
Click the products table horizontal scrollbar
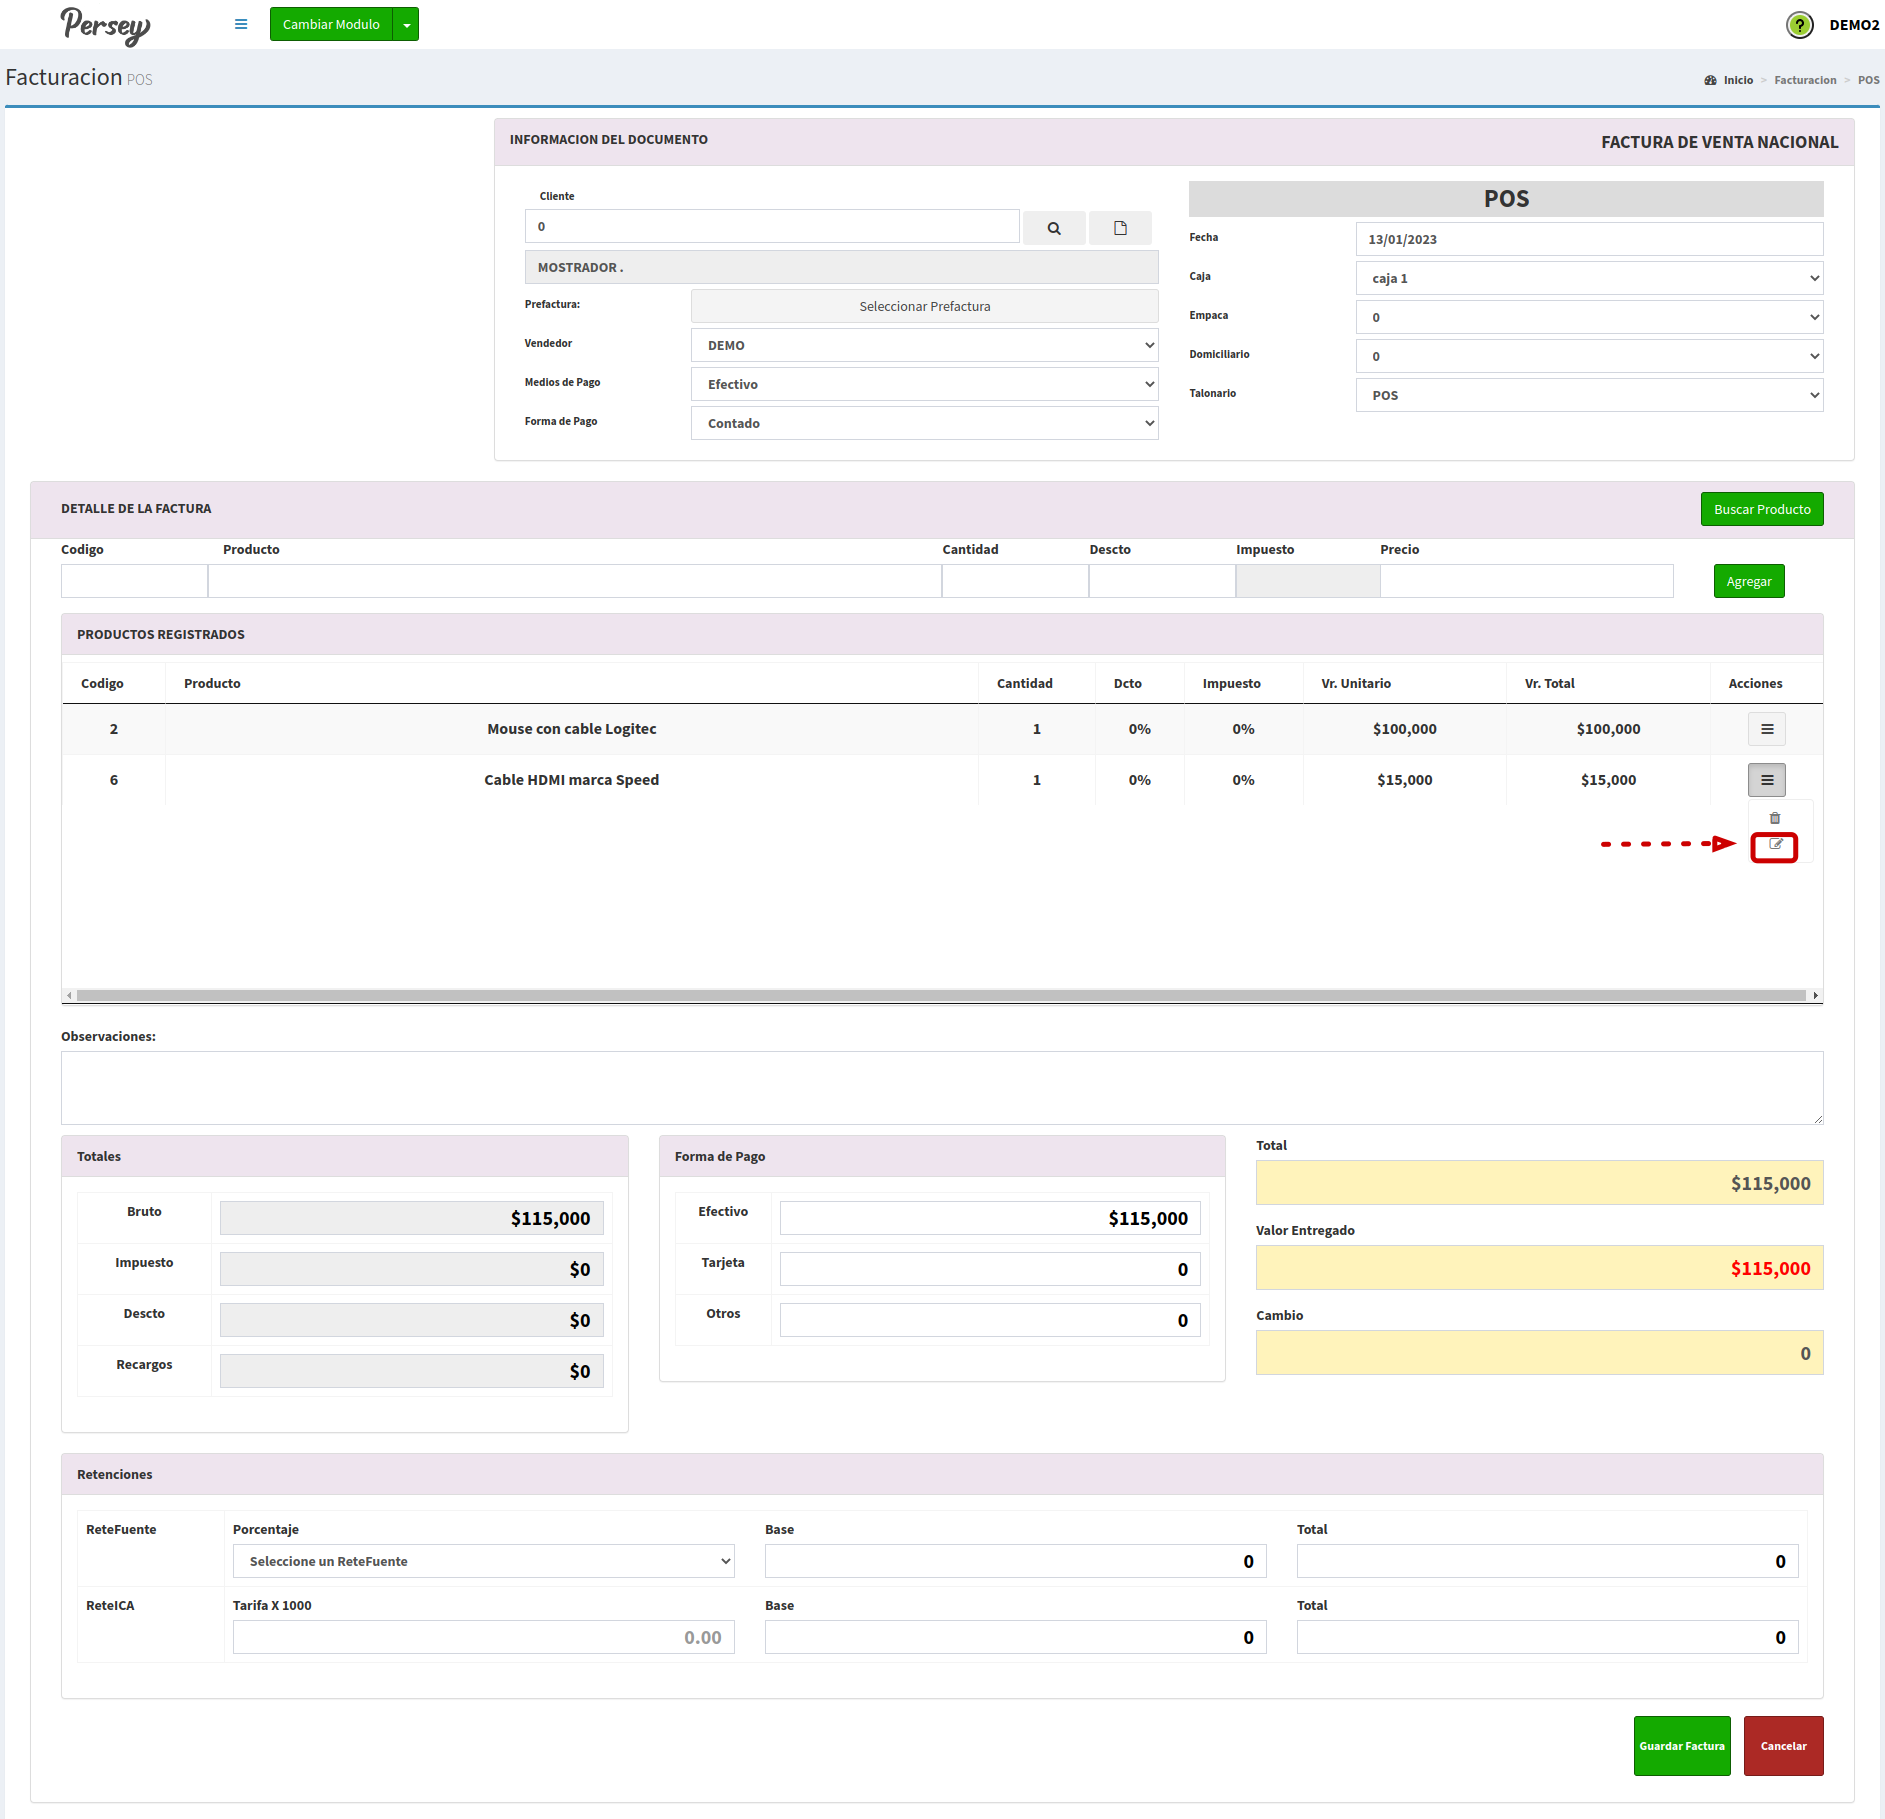click(940, 995)
